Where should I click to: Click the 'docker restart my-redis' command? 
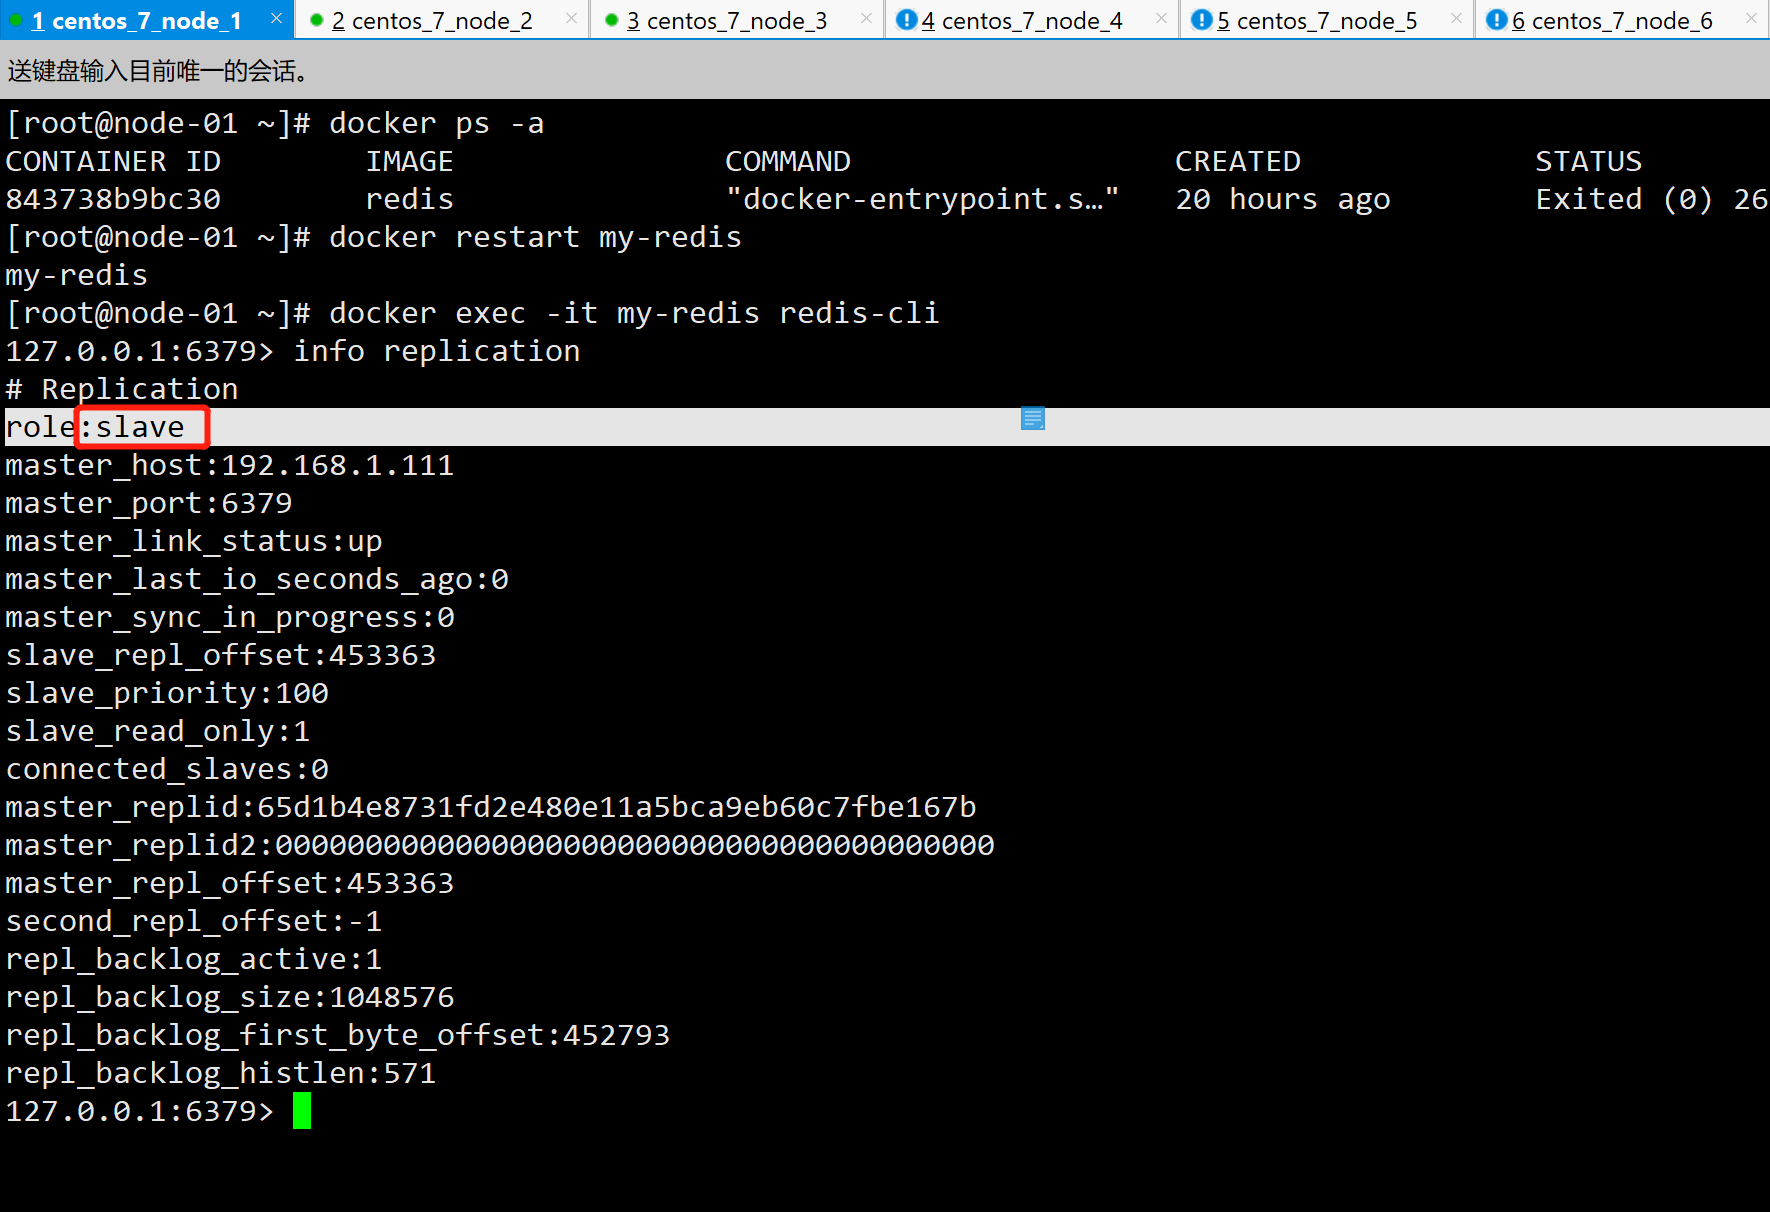click(373, 237)
